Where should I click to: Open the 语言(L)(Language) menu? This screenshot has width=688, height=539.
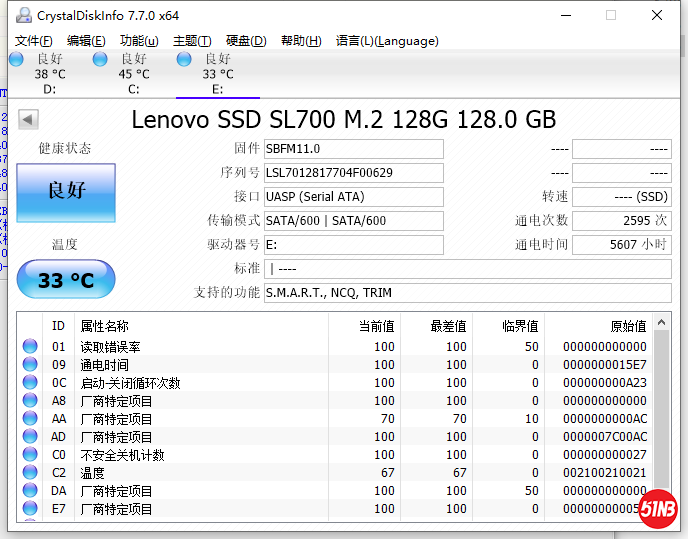coord(387,41)
